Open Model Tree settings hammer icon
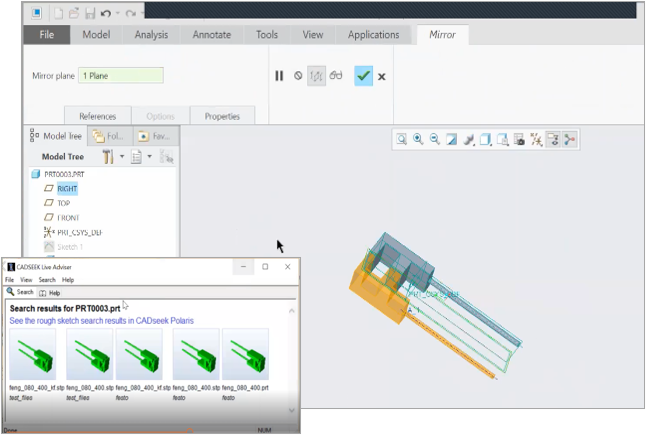Screen dimensions: 646x435 [x=107, y=157]
